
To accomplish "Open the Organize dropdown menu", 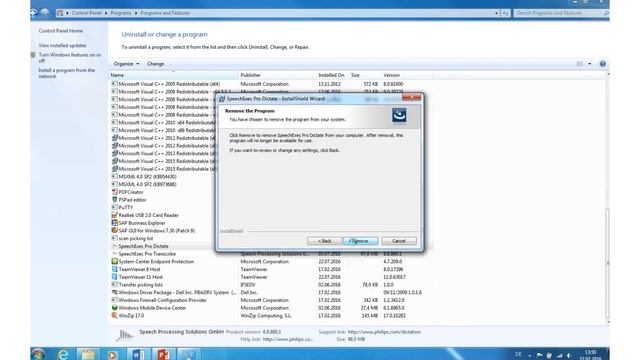I will [126, 64].
